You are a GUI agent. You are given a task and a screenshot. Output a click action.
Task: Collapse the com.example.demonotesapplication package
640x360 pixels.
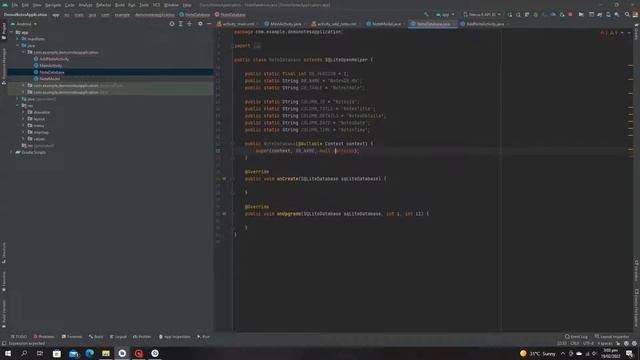coord(24,52)
